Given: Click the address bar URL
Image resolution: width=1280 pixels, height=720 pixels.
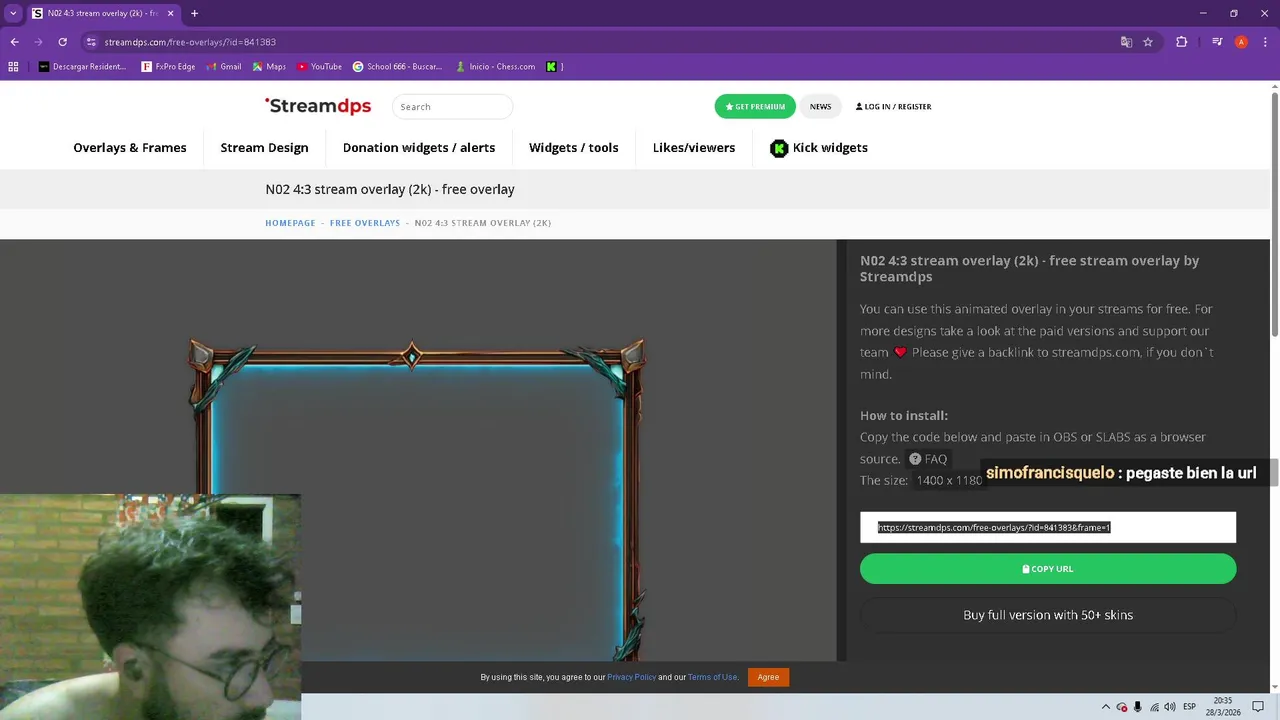Looking at the screenshot, I should (x=190, y=42).
